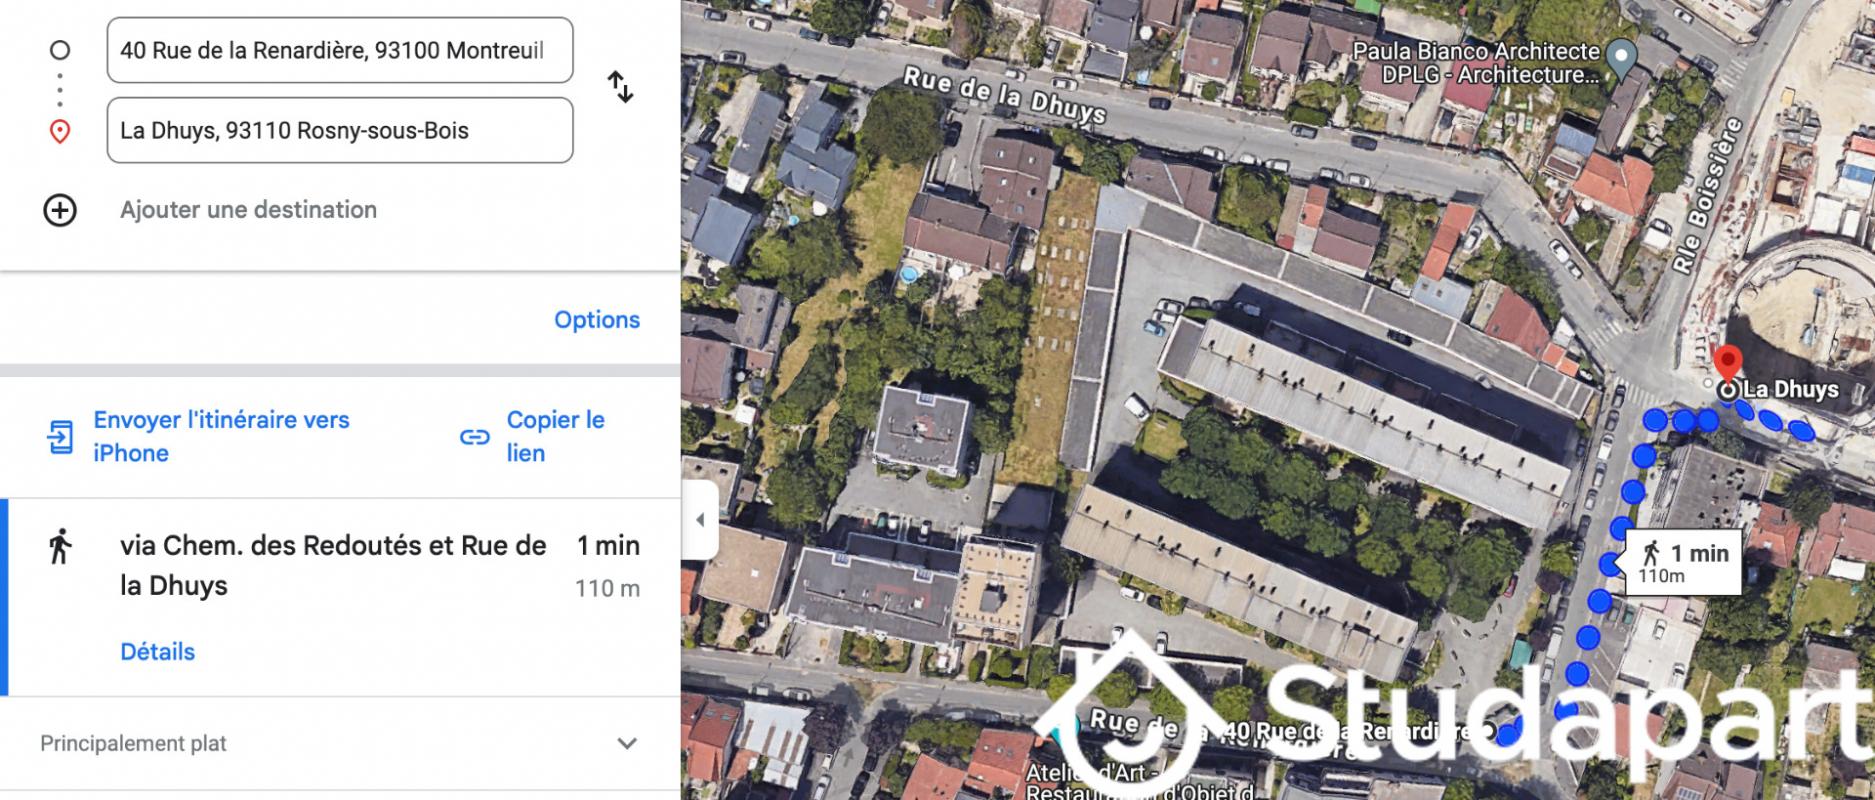
Task: Select the walking mode icon for the route
Action: click(x=60, y=546)
